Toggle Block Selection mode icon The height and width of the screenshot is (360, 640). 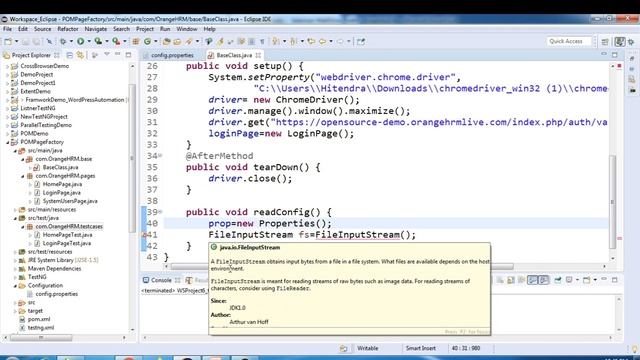(251, 41)
